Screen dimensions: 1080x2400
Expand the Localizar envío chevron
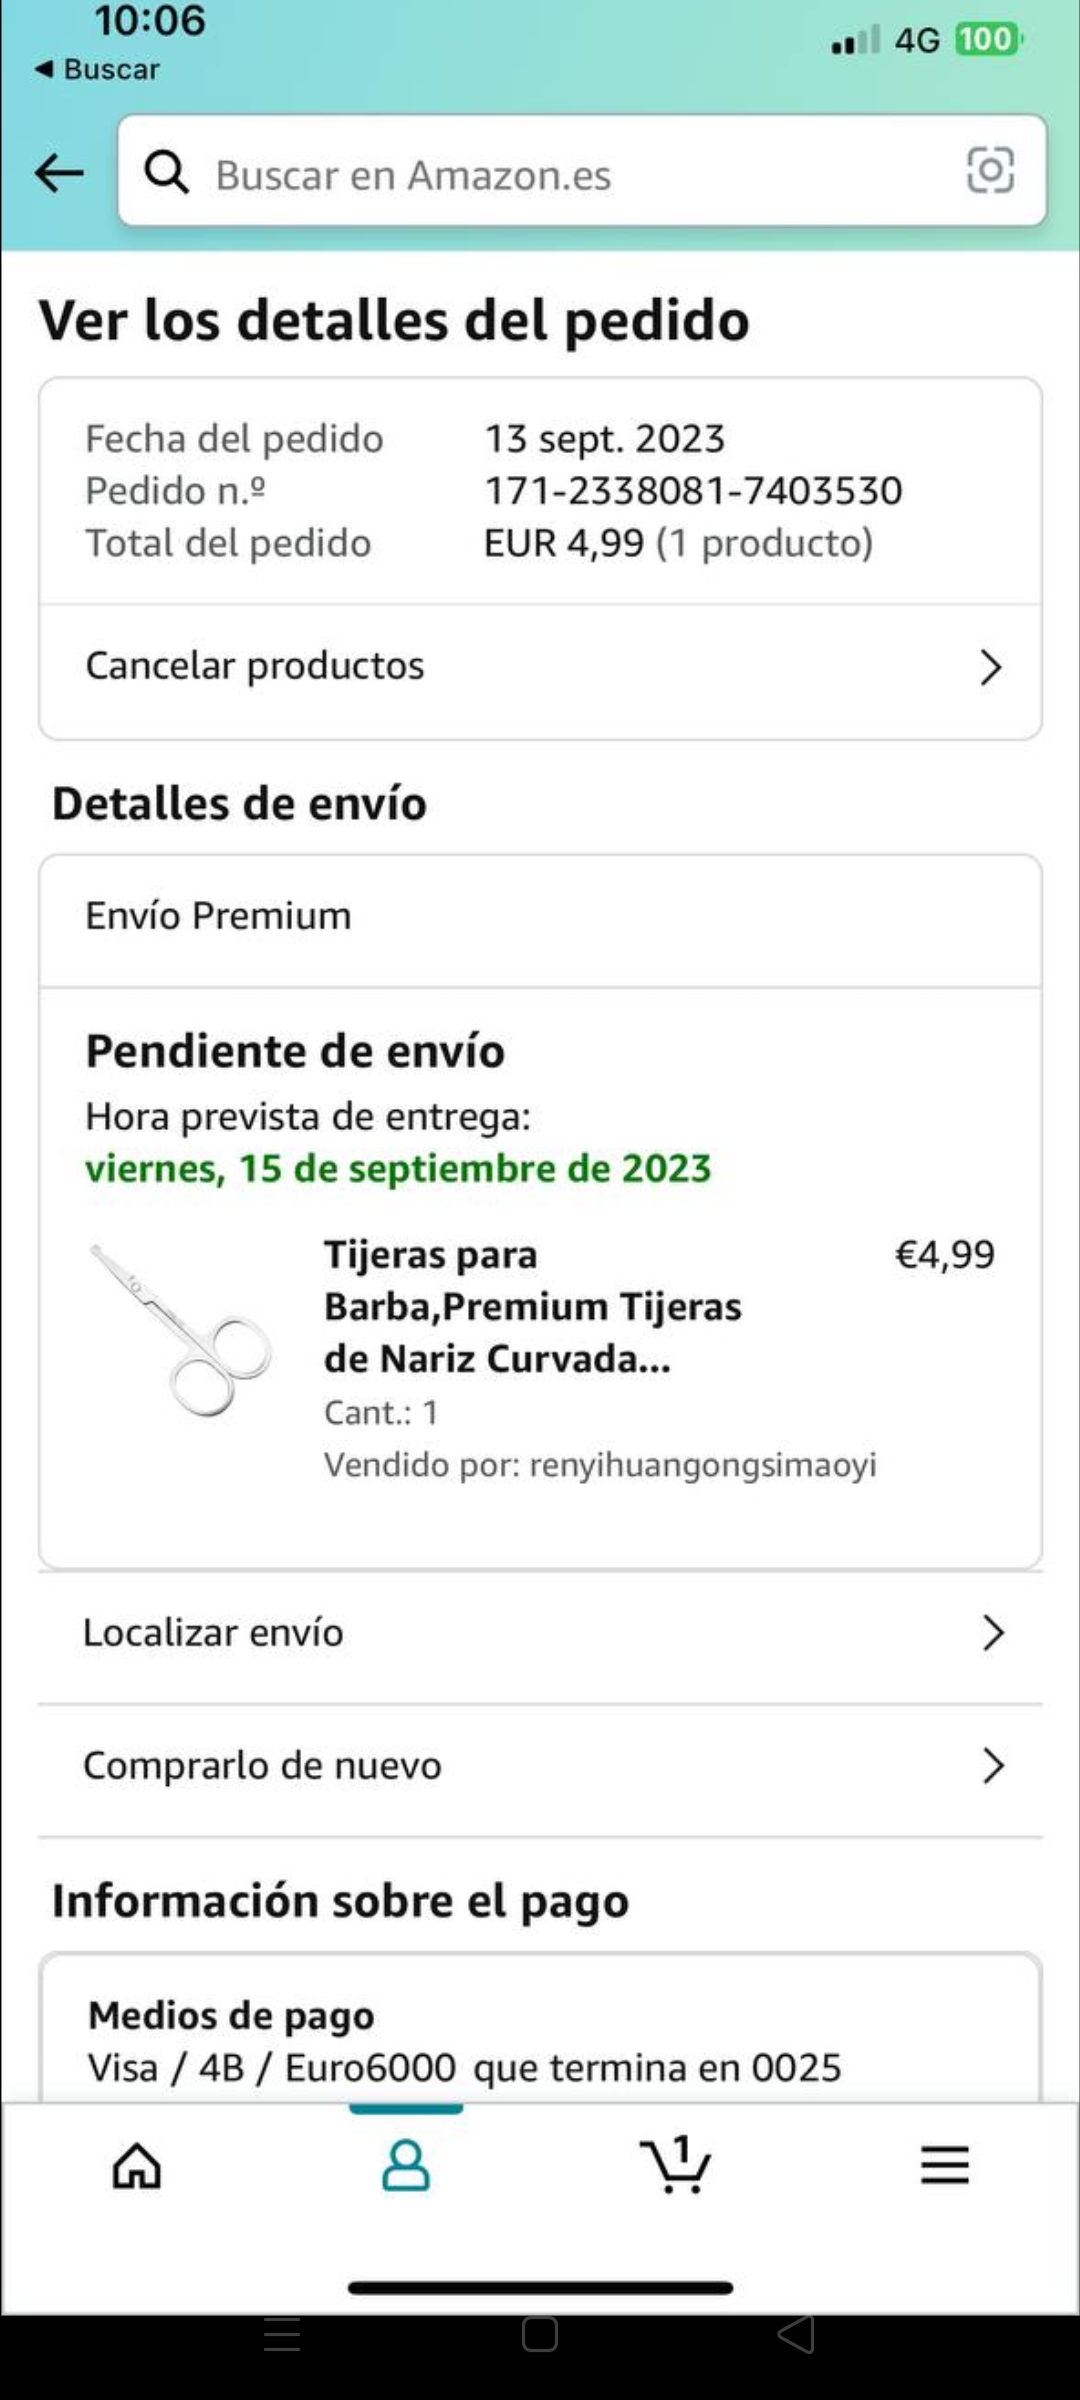[992, 1633]
